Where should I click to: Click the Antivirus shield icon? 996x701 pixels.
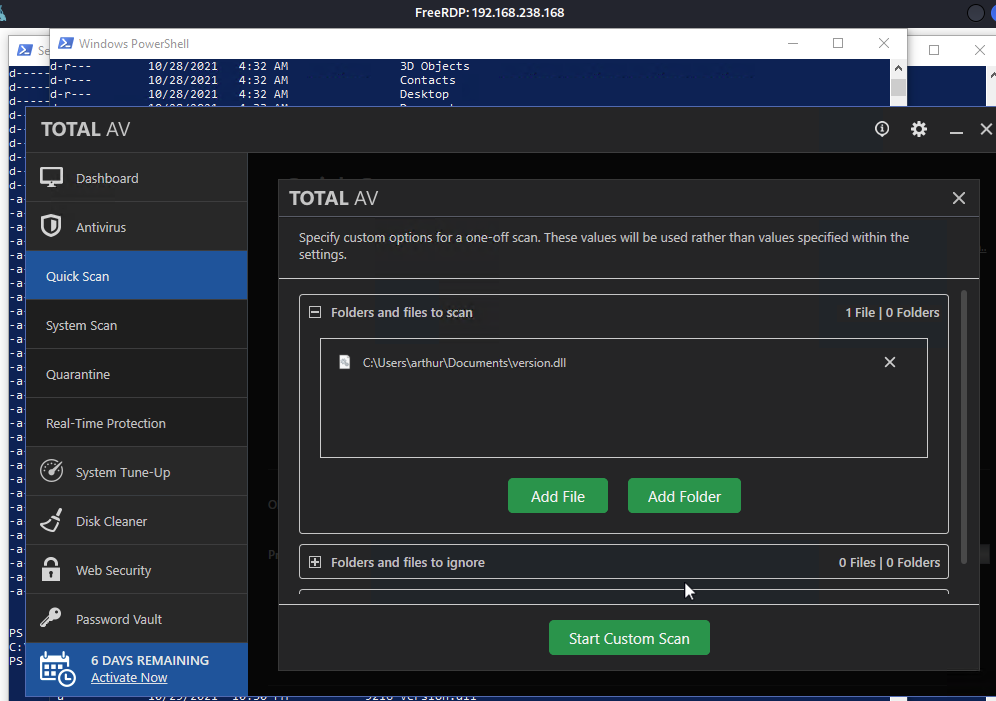pyautogui.click(x=51, y=227)
